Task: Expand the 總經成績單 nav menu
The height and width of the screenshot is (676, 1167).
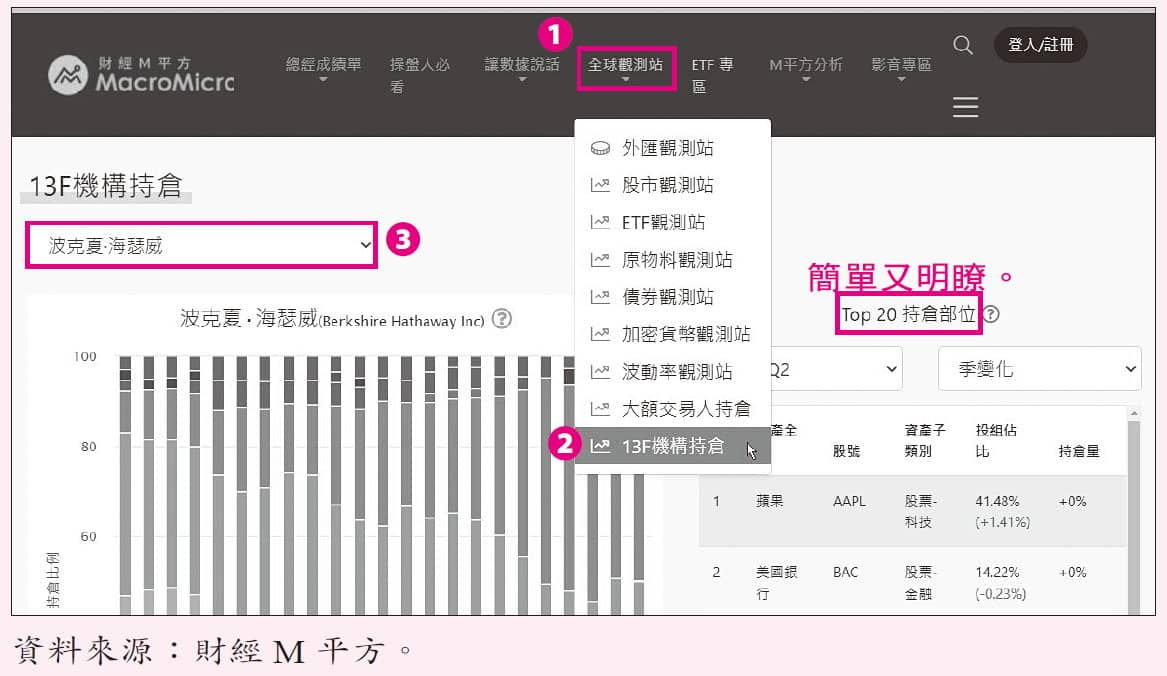Action: coord(324,68)
